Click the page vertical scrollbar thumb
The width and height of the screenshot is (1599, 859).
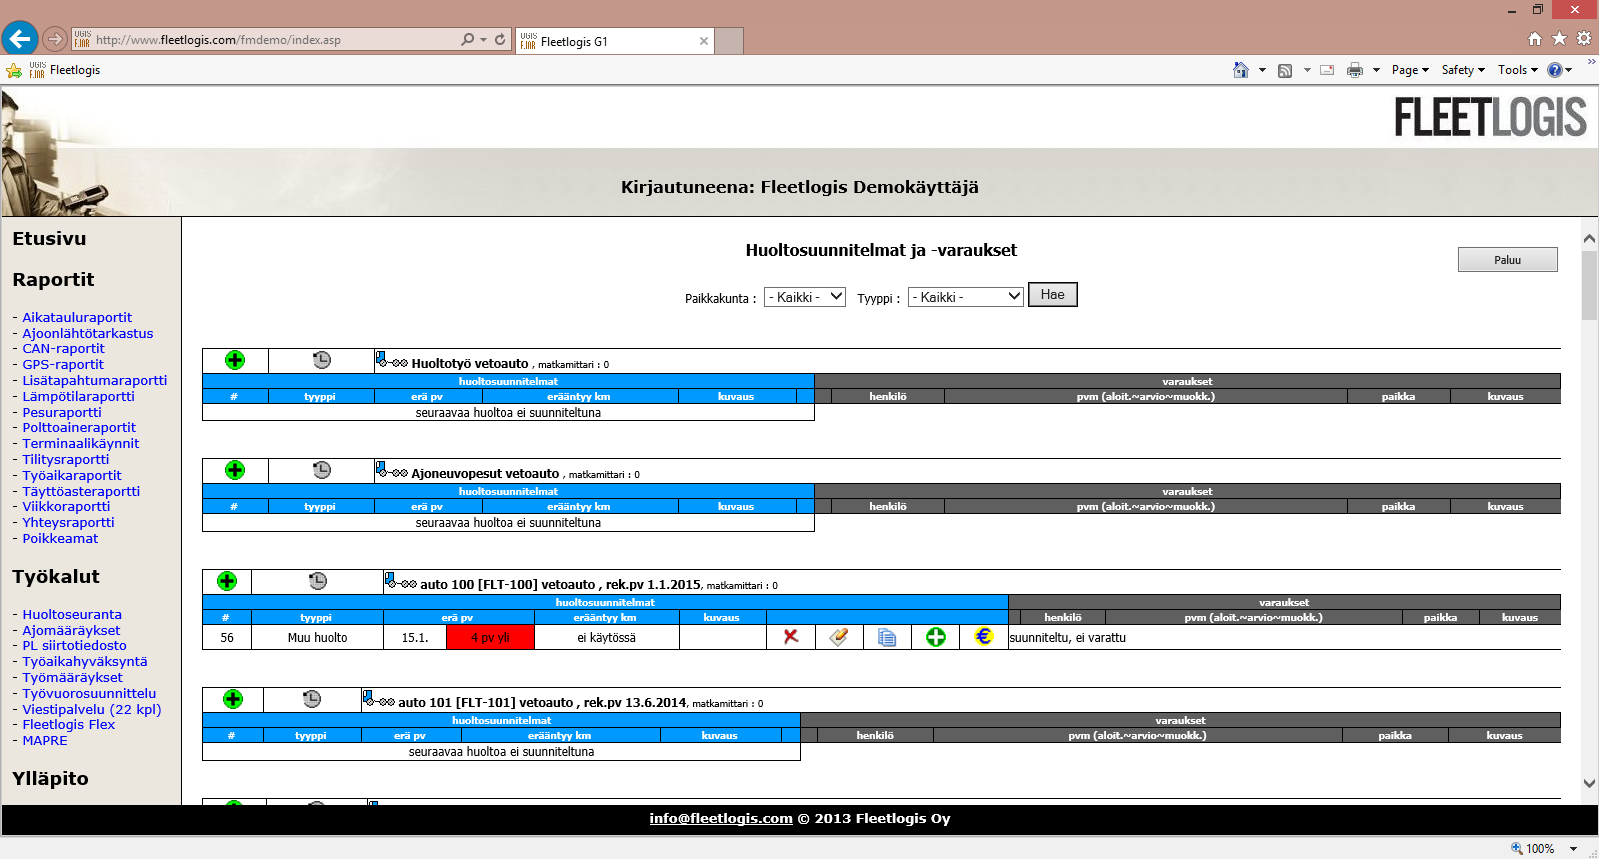click(1589, 285)
